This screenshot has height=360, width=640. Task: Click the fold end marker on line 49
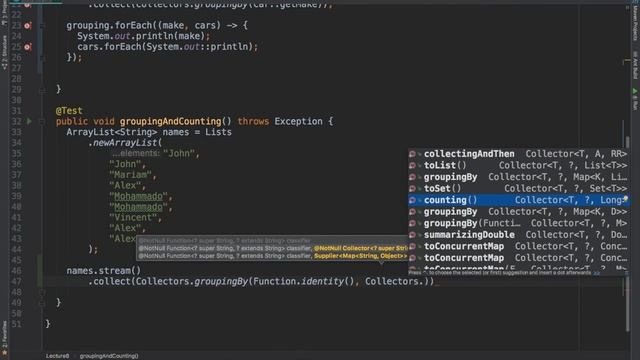pyautogui.click(x=42, y=303)
